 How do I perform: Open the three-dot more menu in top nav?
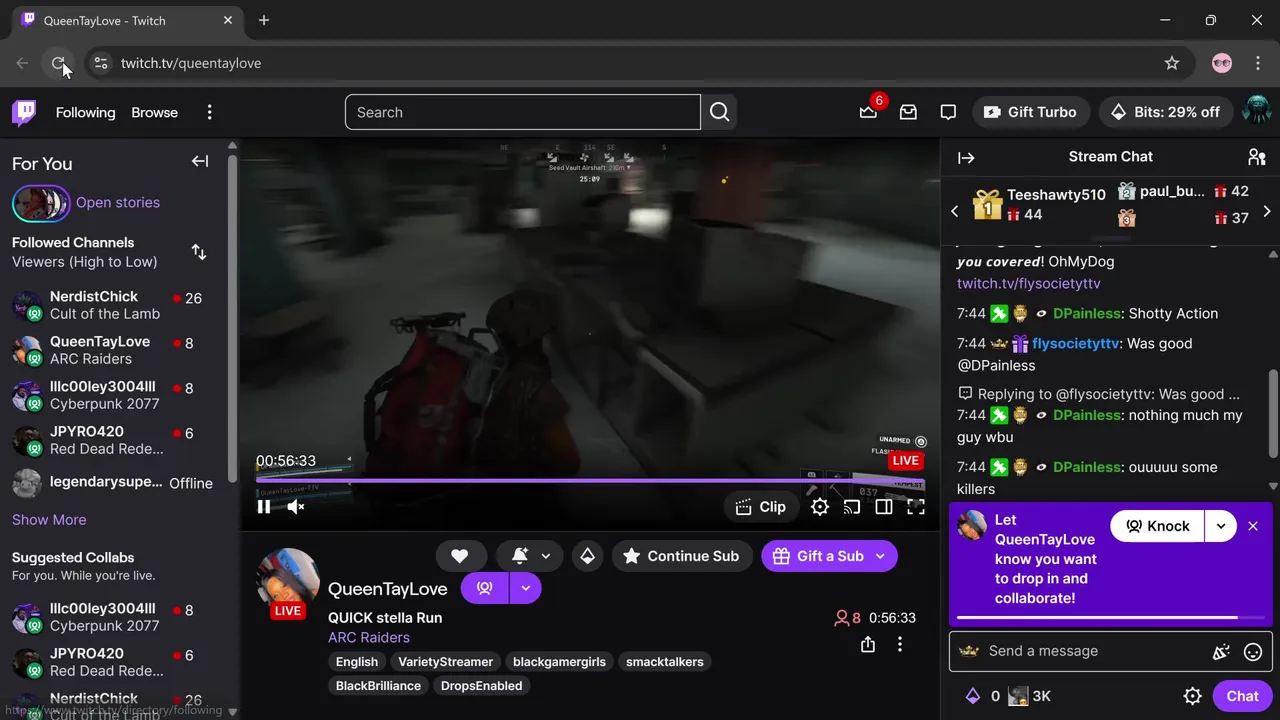tap(209, 112)
